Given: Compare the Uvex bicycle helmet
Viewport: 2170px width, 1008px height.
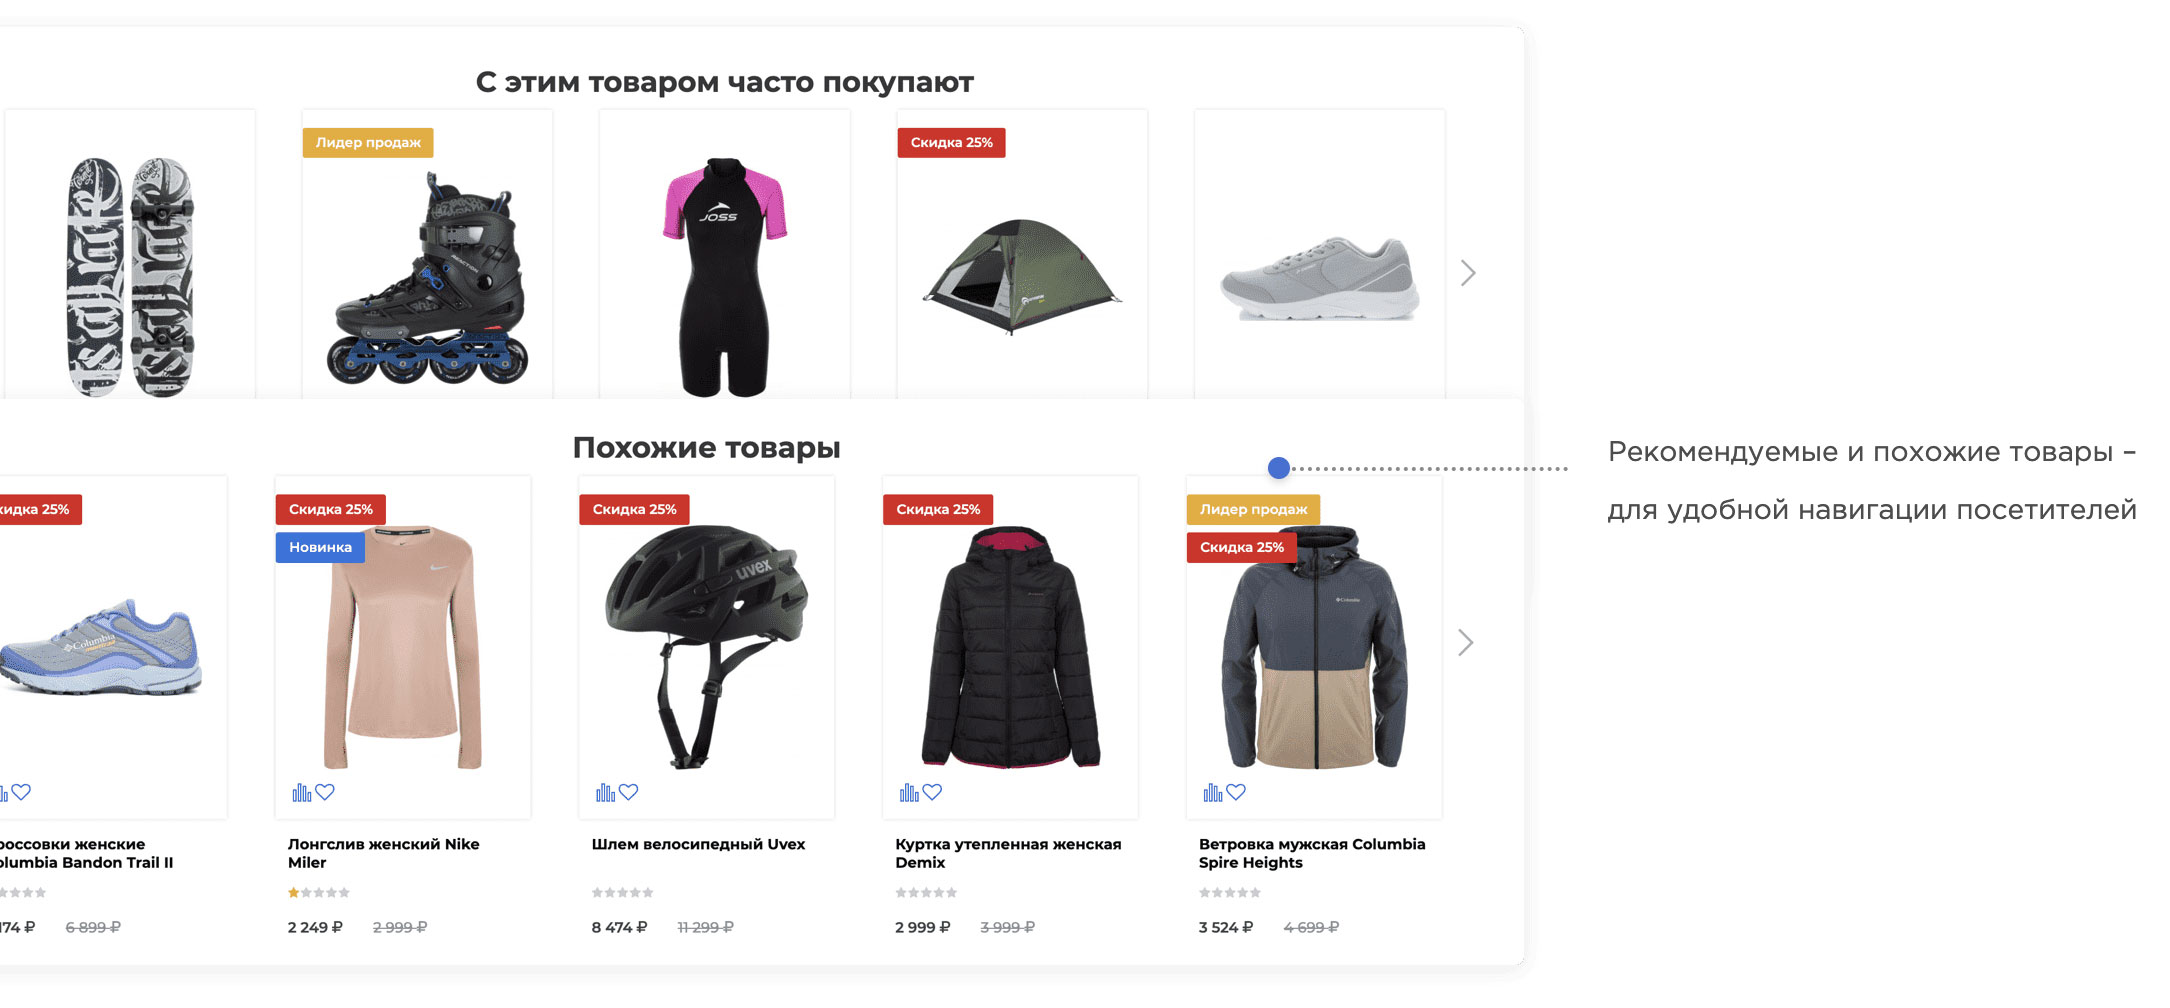Looking at the screenshot, I should pos(605,792).
